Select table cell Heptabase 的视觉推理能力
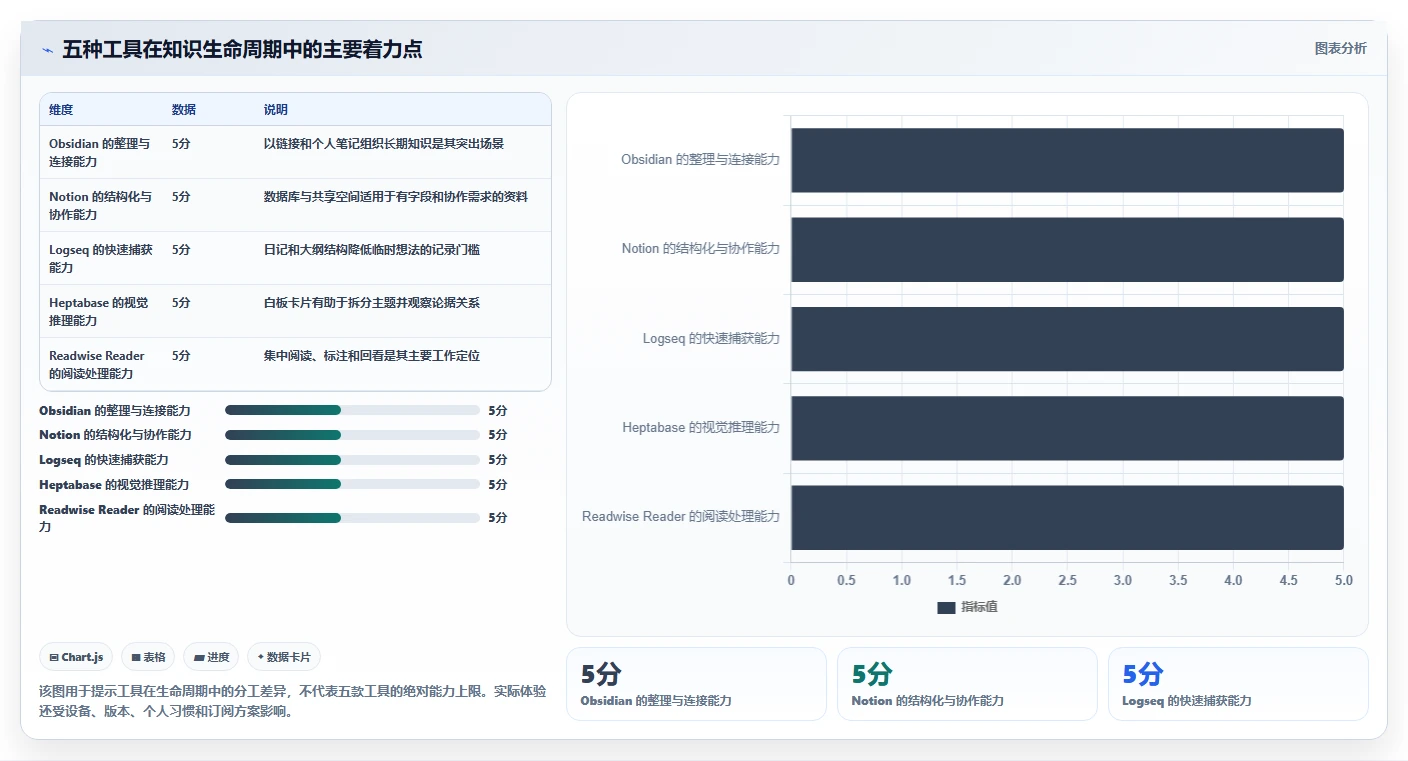 click(99, 311)
